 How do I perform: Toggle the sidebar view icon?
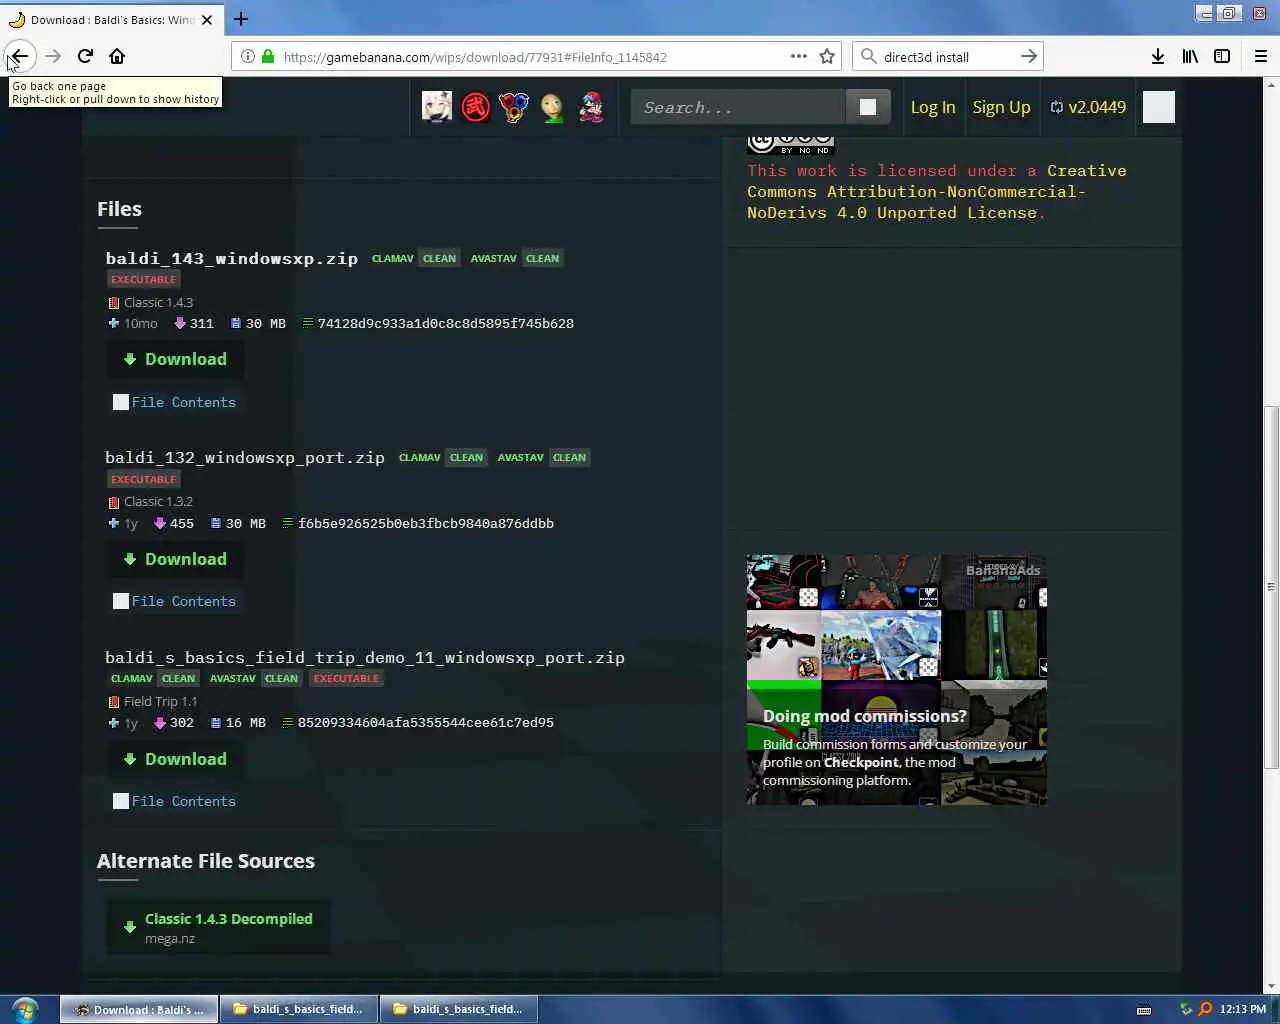click(1222, 57)
